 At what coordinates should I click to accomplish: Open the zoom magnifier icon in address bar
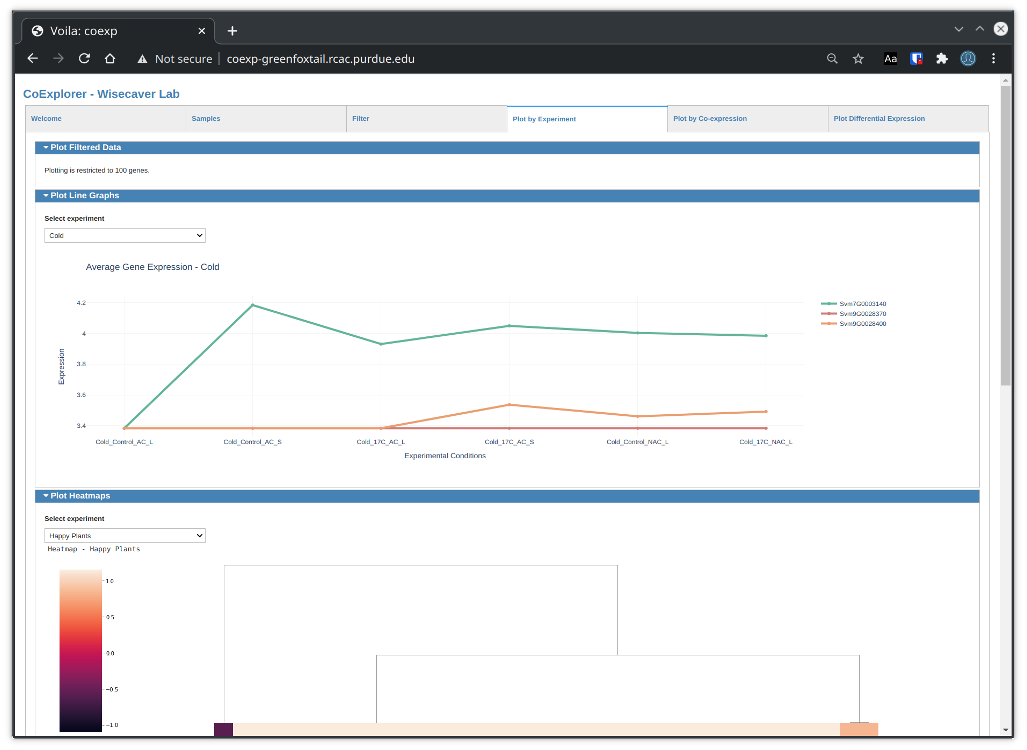[x=832, y=59]
